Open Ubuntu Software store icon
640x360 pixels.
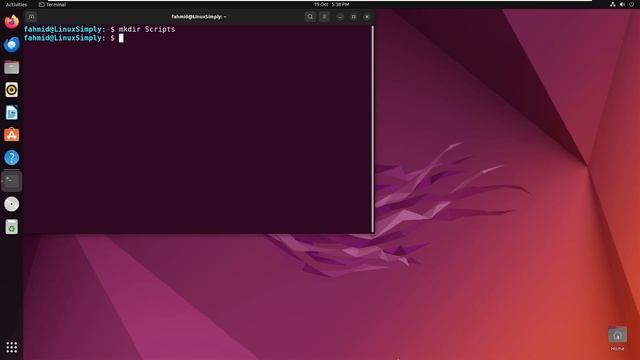[x=11, y=135]
